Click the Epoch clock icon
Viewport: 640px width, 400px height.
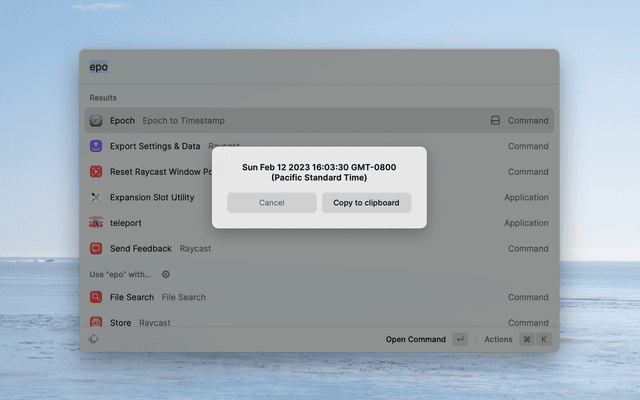point(96,121)
